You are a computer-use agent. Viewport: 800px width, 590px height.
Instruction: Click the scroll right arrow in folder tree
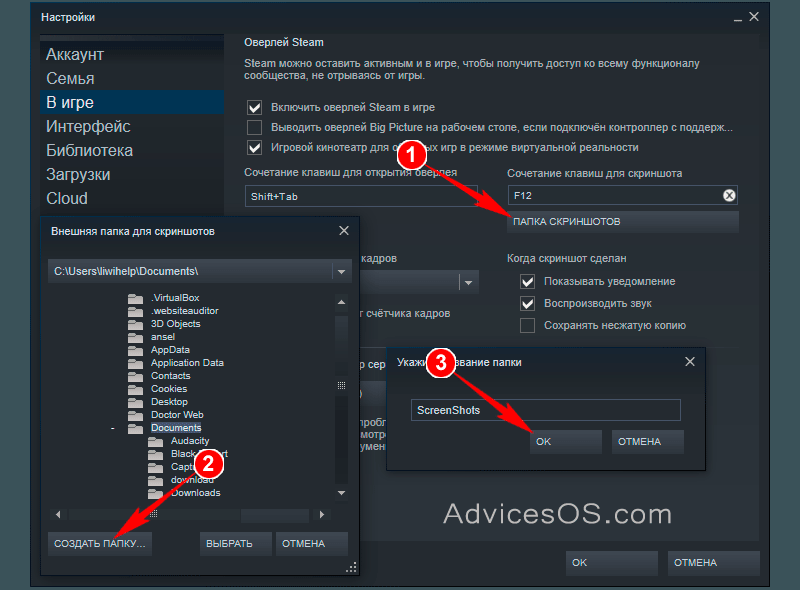(x=321, y=514)
